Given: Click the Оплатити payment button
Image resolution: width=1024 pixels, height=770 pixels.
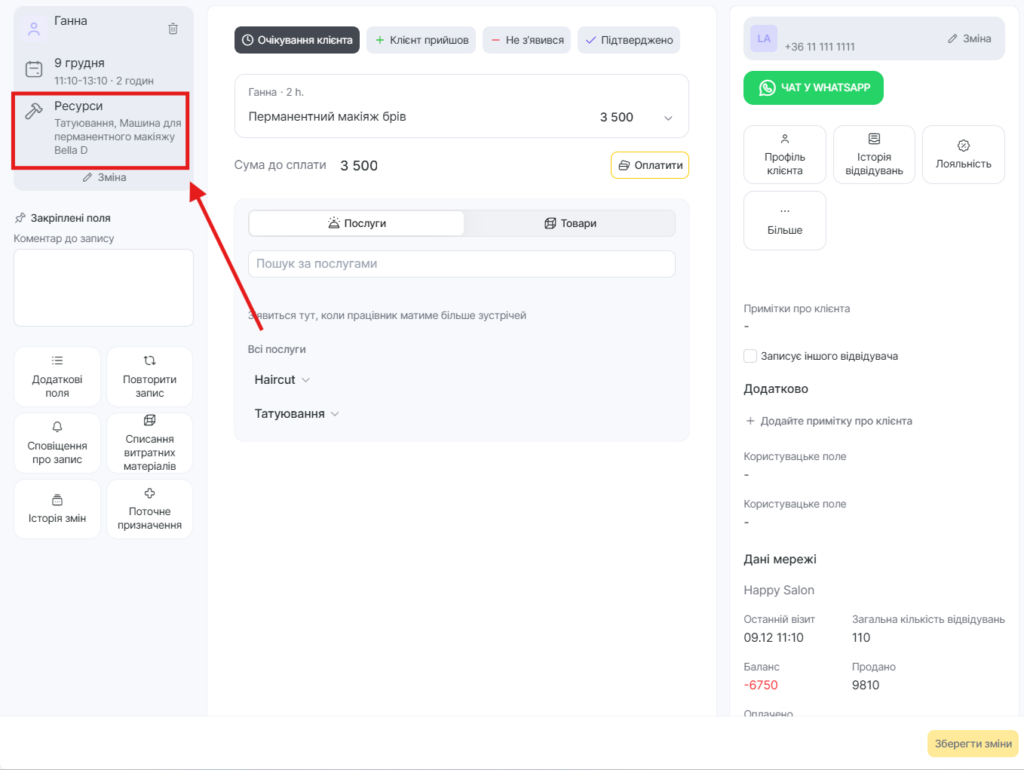Looking at the screenshot, I should tap(649, 165).
